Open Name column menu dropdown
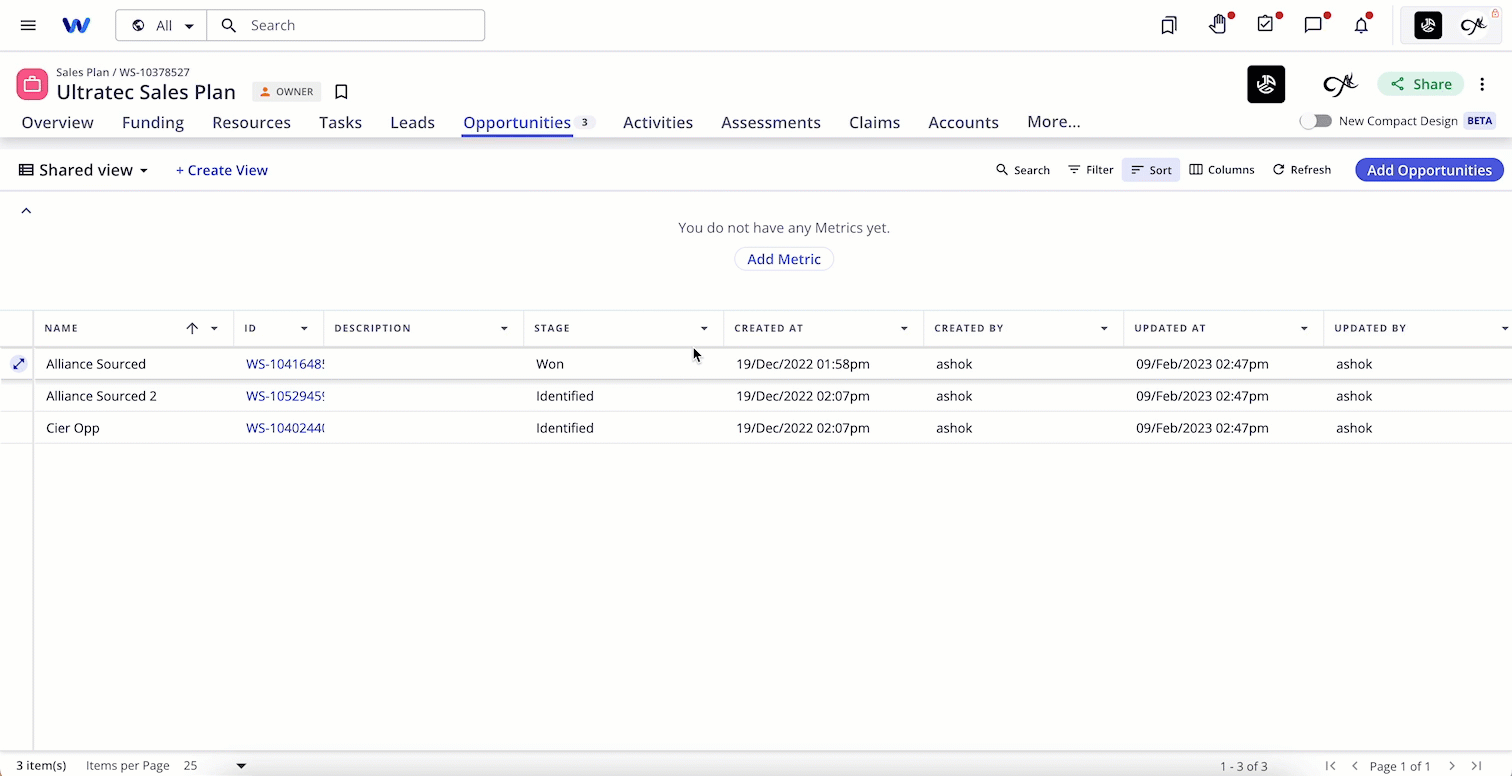The width and height of the screenshot is (1512, 776). 214,328
